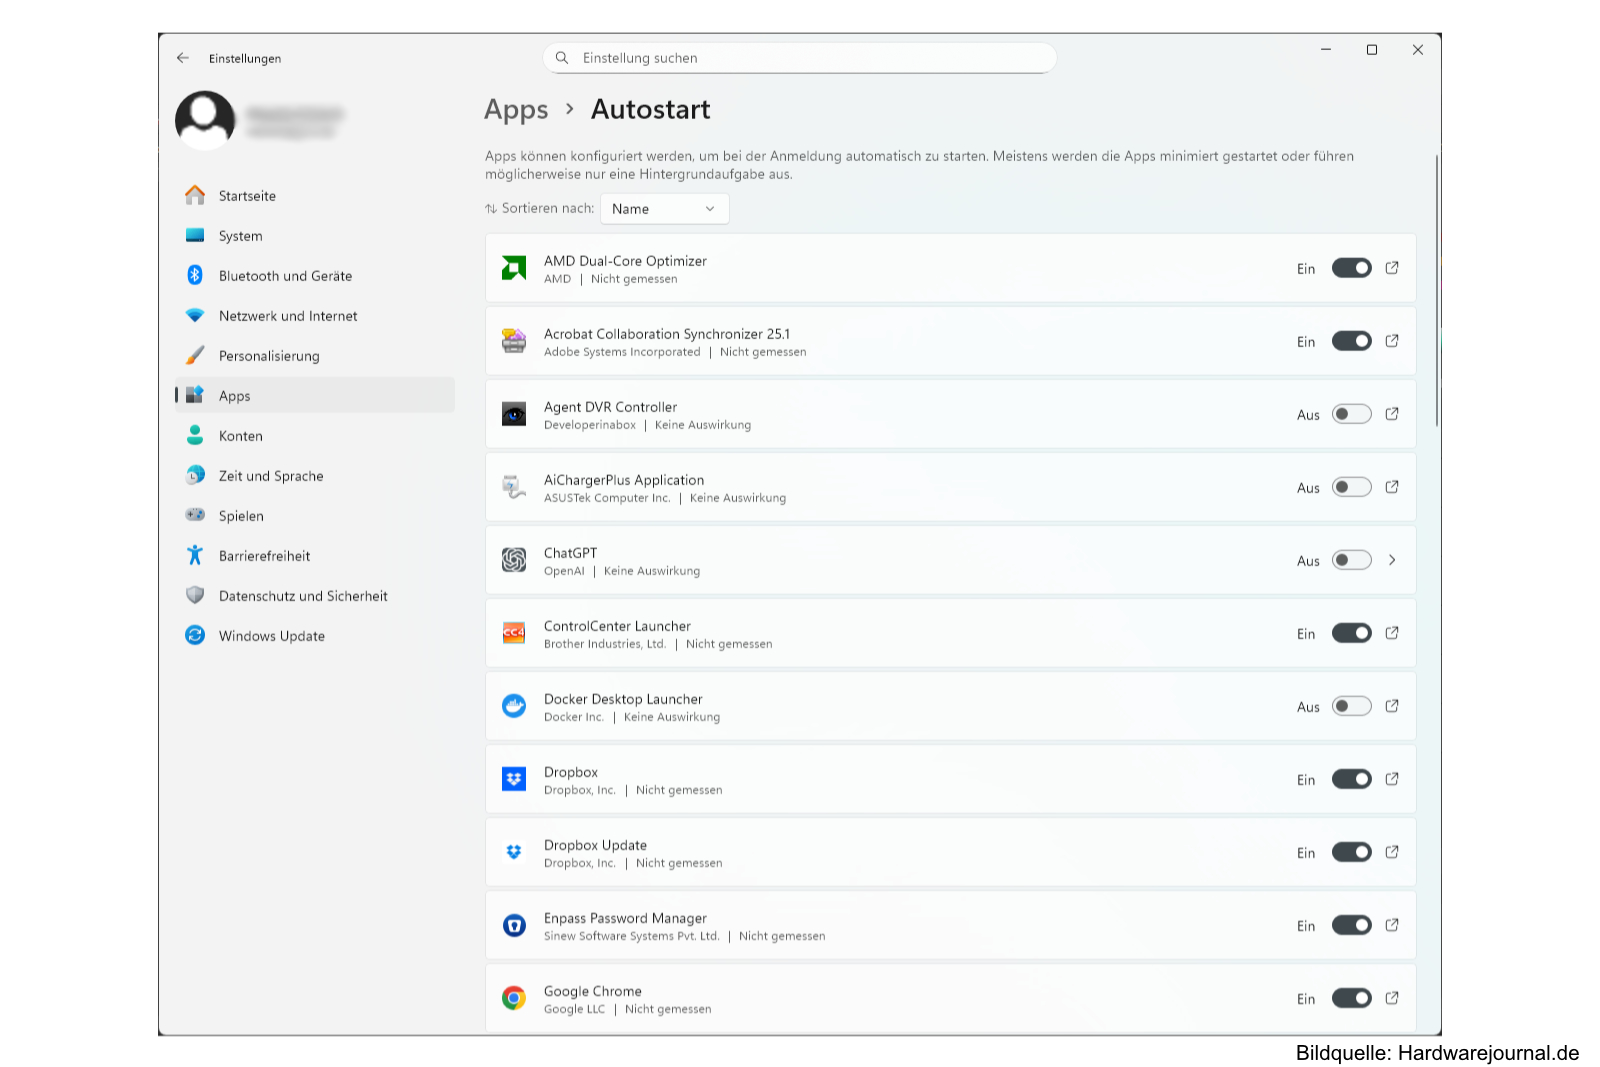Viewport: 1600px width, 1067px height.
Task: Open Windows Update in sidebar
Action: click(x=271, y=636)
